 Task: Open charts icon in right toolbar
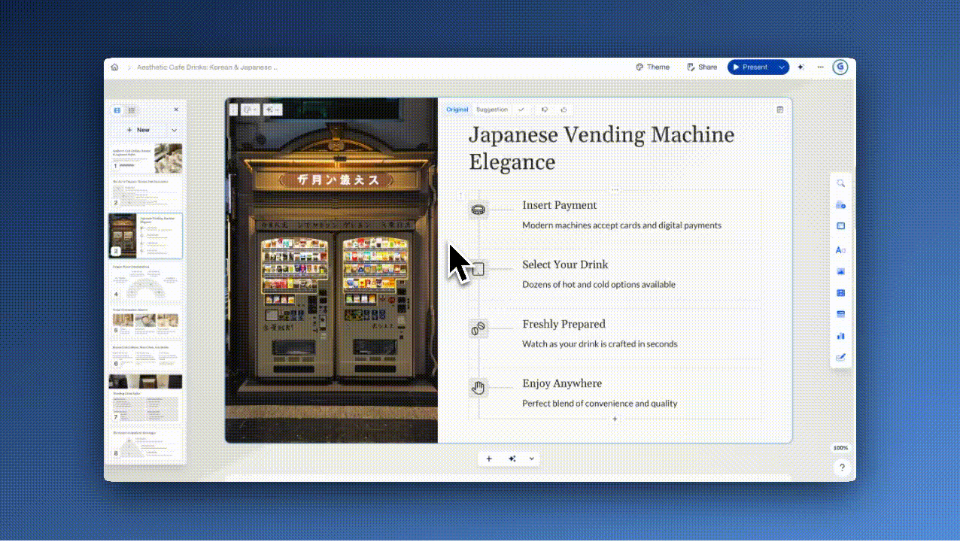tap(841, 336)
